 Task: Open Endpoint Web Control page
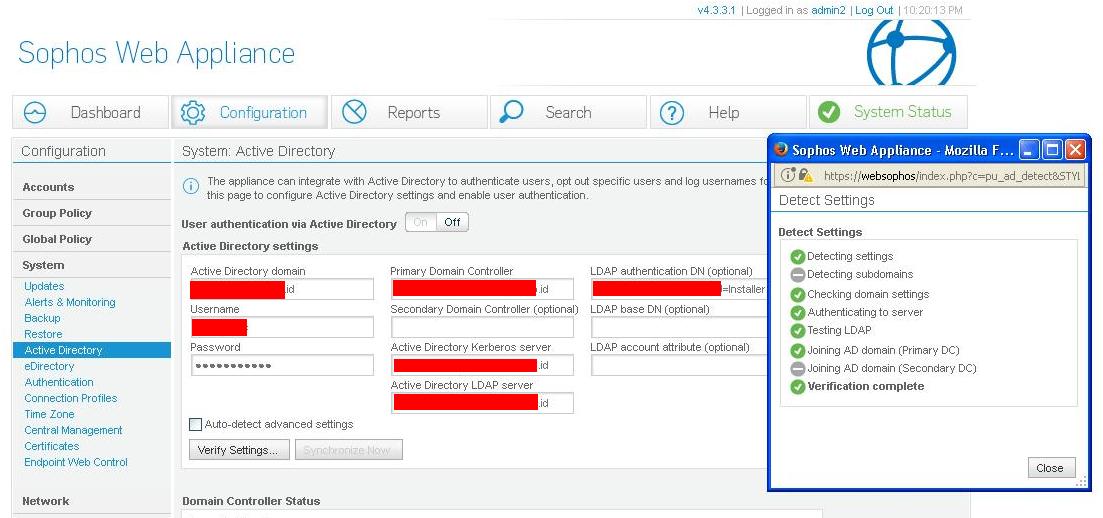coord(76,462)
